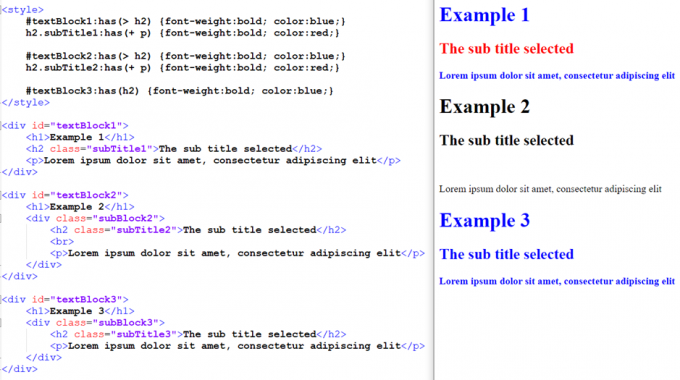Click the blue Example 1 heading
Screen dimensions: 680x380
(484, 15)
